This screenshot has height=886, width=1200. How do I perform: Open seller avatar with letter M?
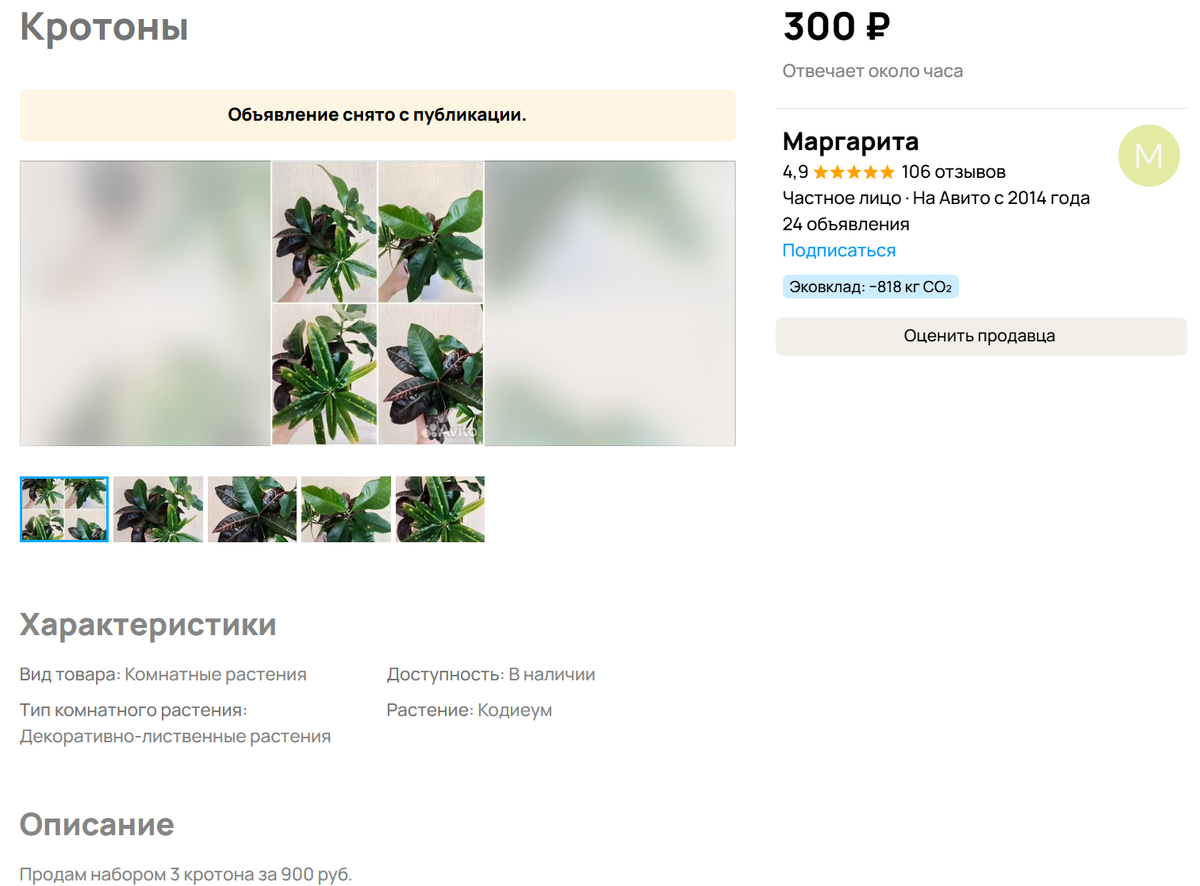[x=1149, y=156]
